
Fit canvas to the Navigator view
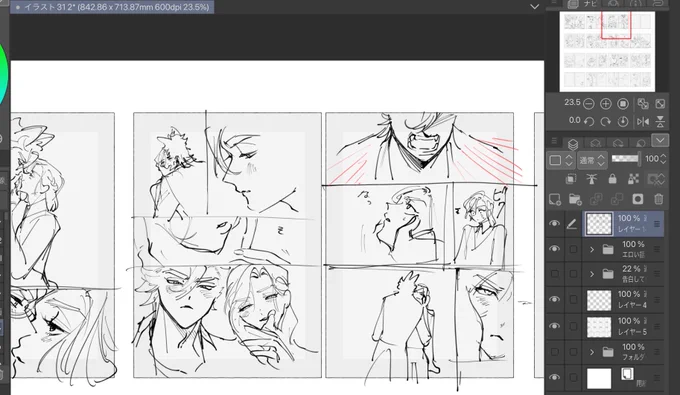click(x=643, y=104)
